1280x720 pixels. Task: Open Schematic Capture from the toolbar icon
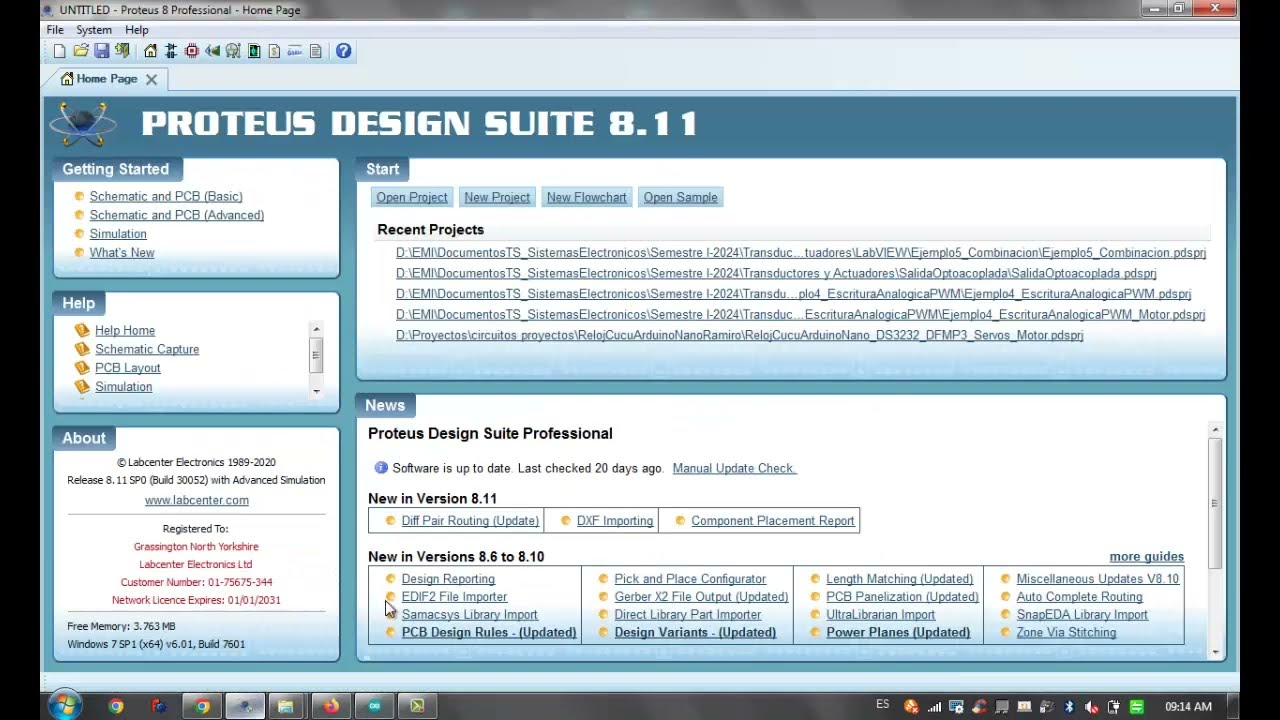point(171,51)
